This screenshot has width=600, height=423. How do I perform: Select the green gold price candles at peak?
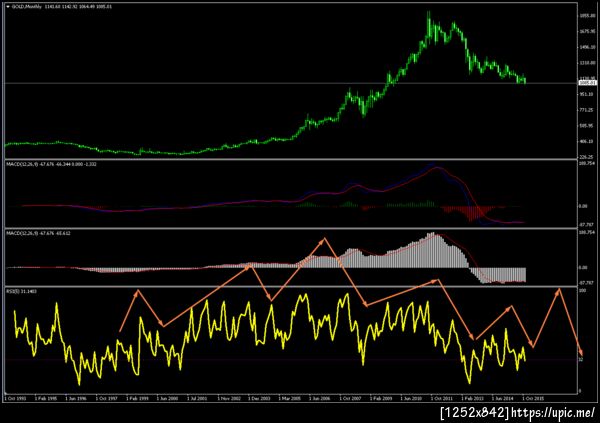point(429,29)
